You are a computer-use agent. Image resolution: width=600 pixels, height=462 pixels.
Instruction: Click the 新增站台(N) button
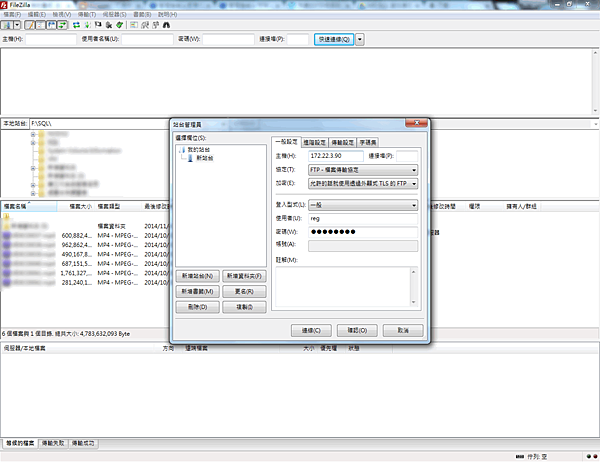[197, 275]
